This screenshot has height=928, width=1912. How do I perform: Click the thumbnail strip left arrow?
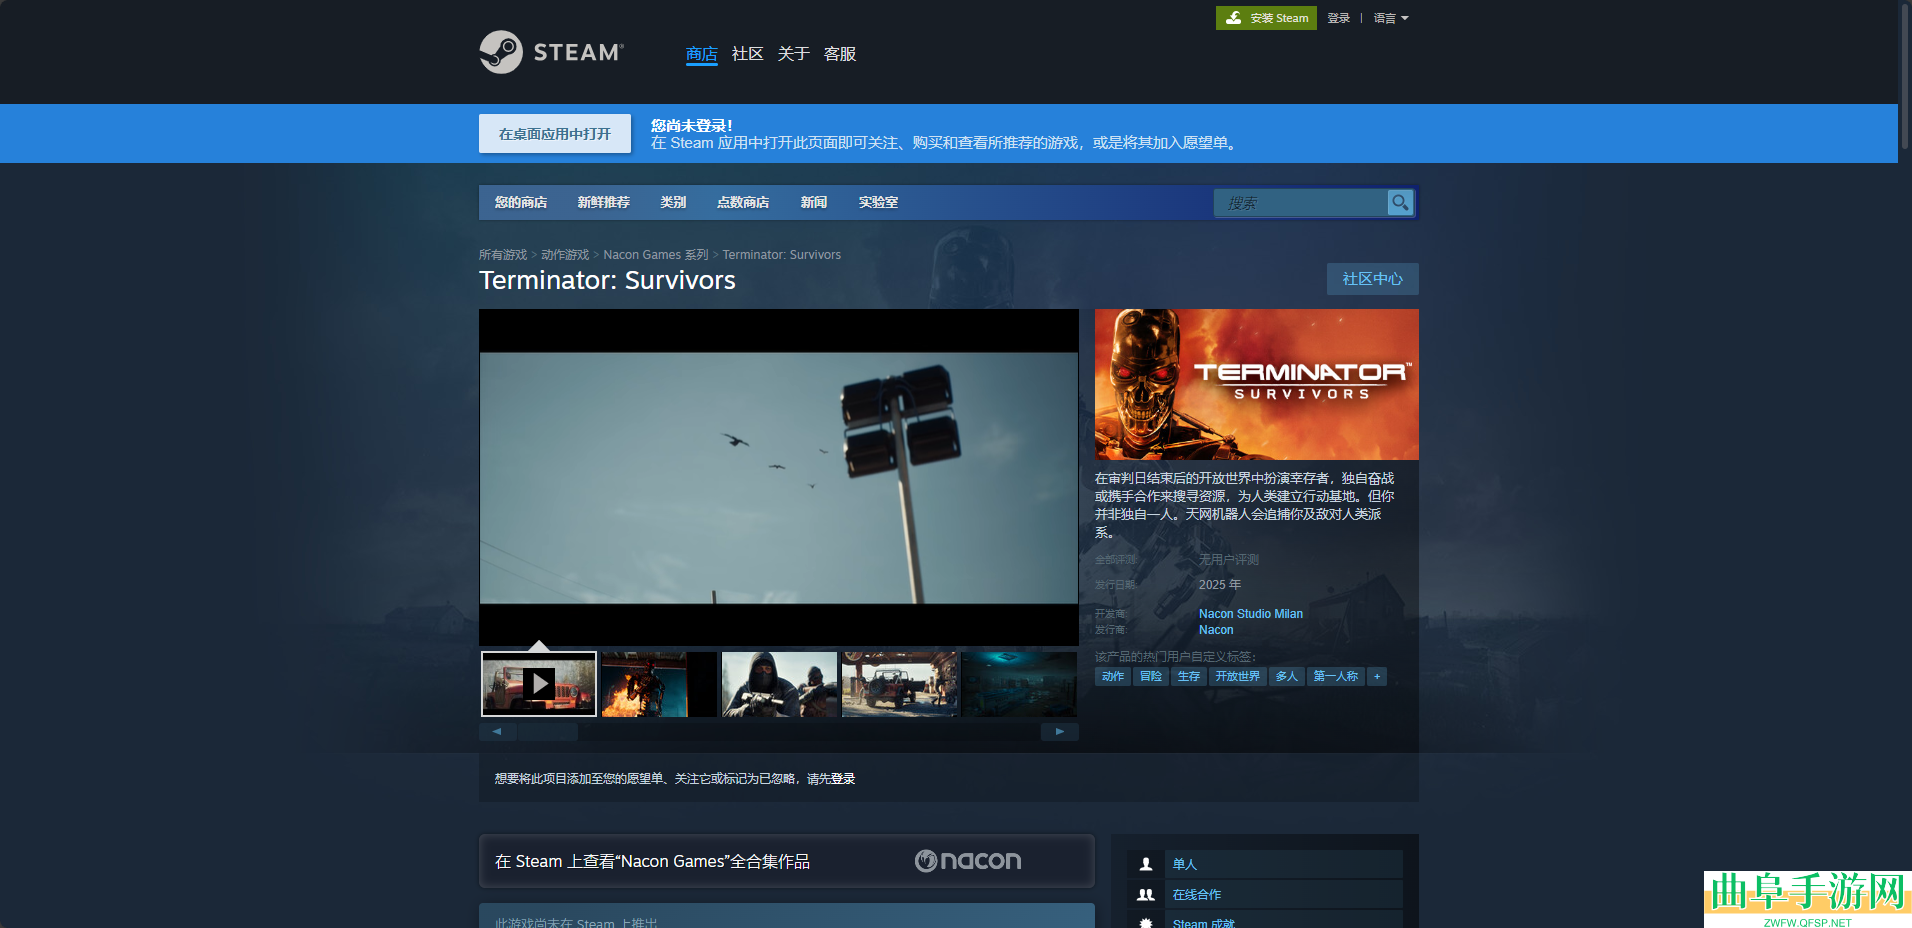tap(497, 732)
